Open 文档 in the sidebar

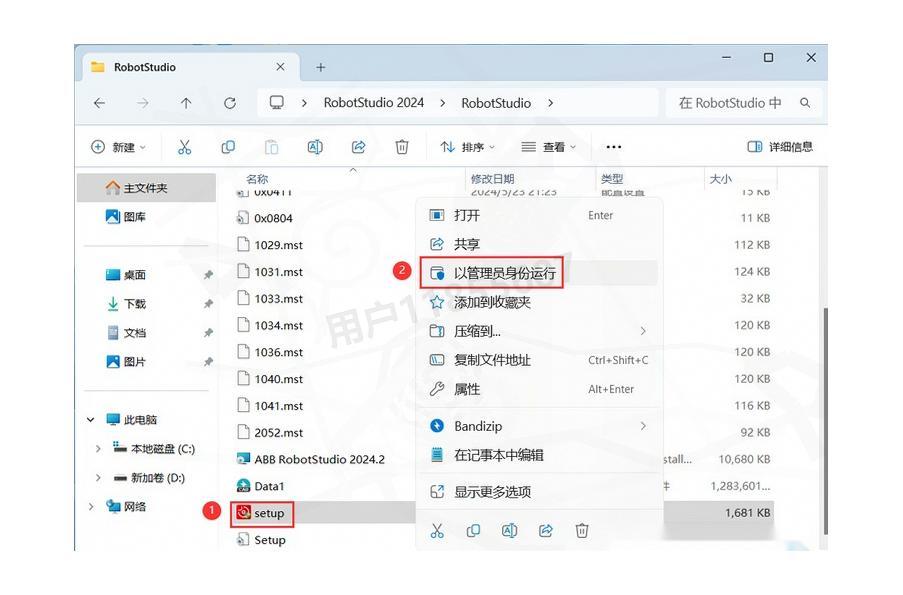coord(126,333)
